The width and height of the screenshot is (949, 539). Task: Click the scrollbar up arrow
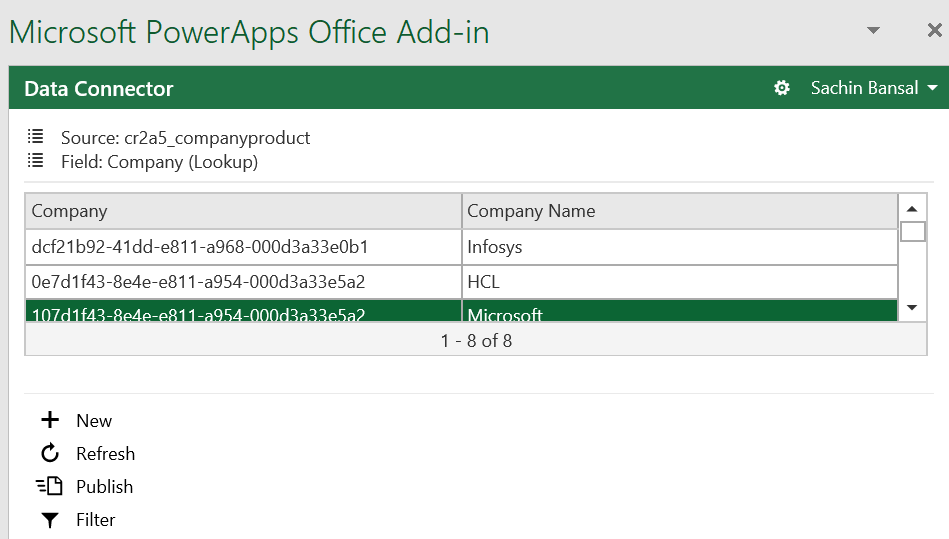[912, 208]
